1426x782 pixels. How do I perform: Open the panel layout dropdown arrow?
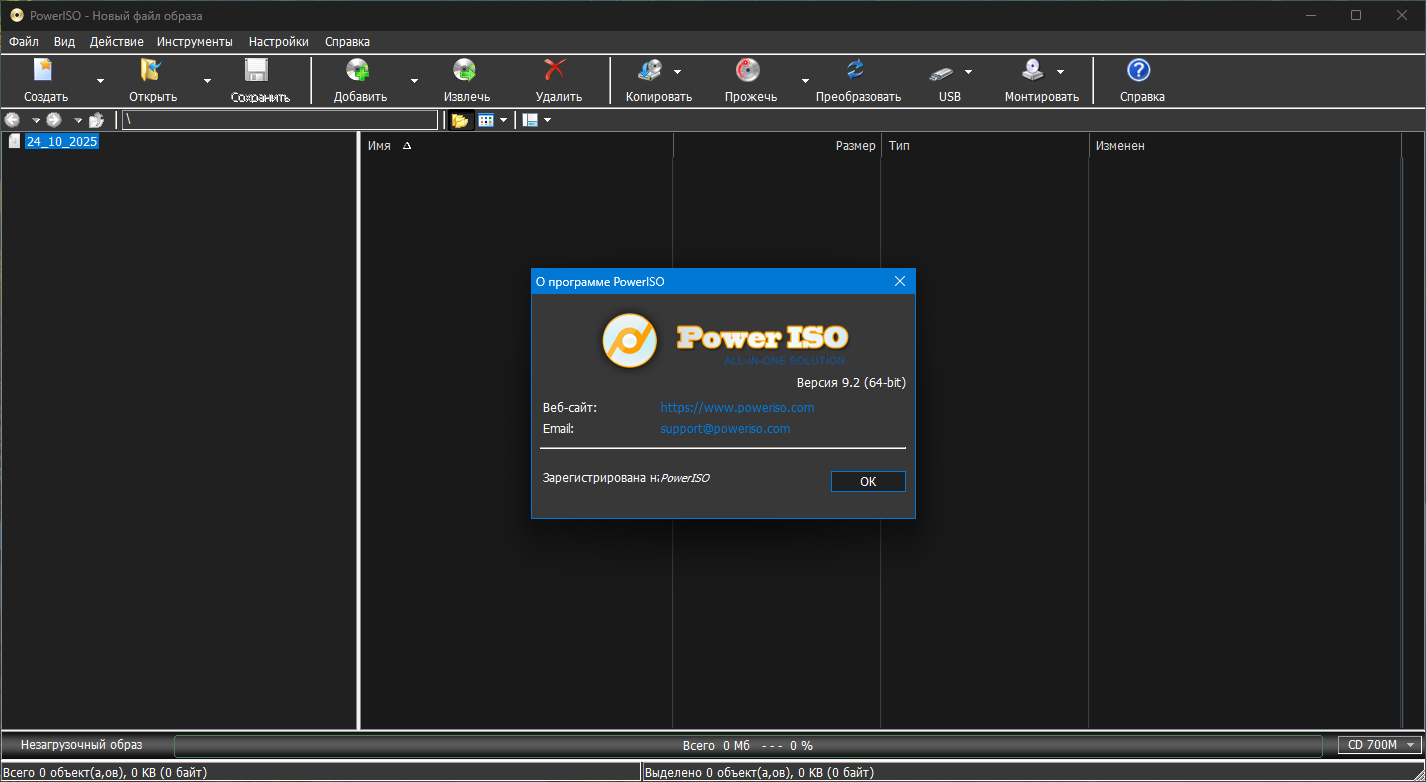[x=547, y=120]
